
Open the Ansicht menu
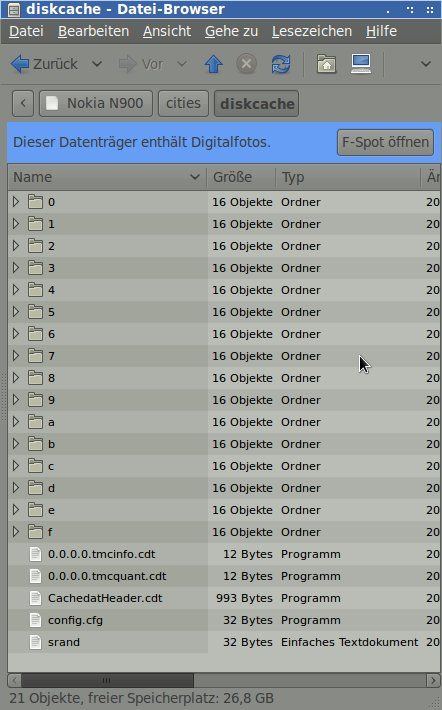click(x=167, y=31)
